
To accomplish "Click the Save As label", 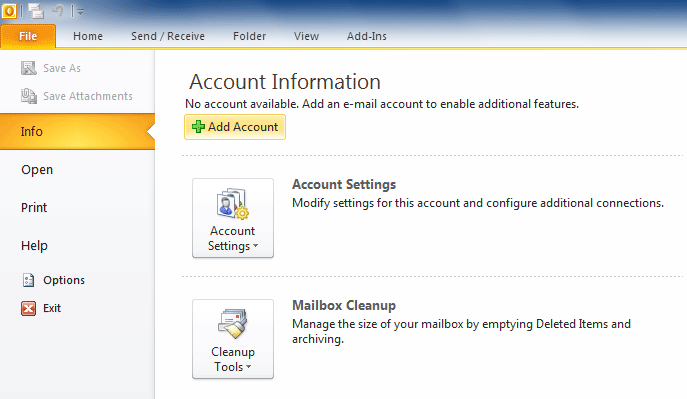I will [x=62, y=68].
